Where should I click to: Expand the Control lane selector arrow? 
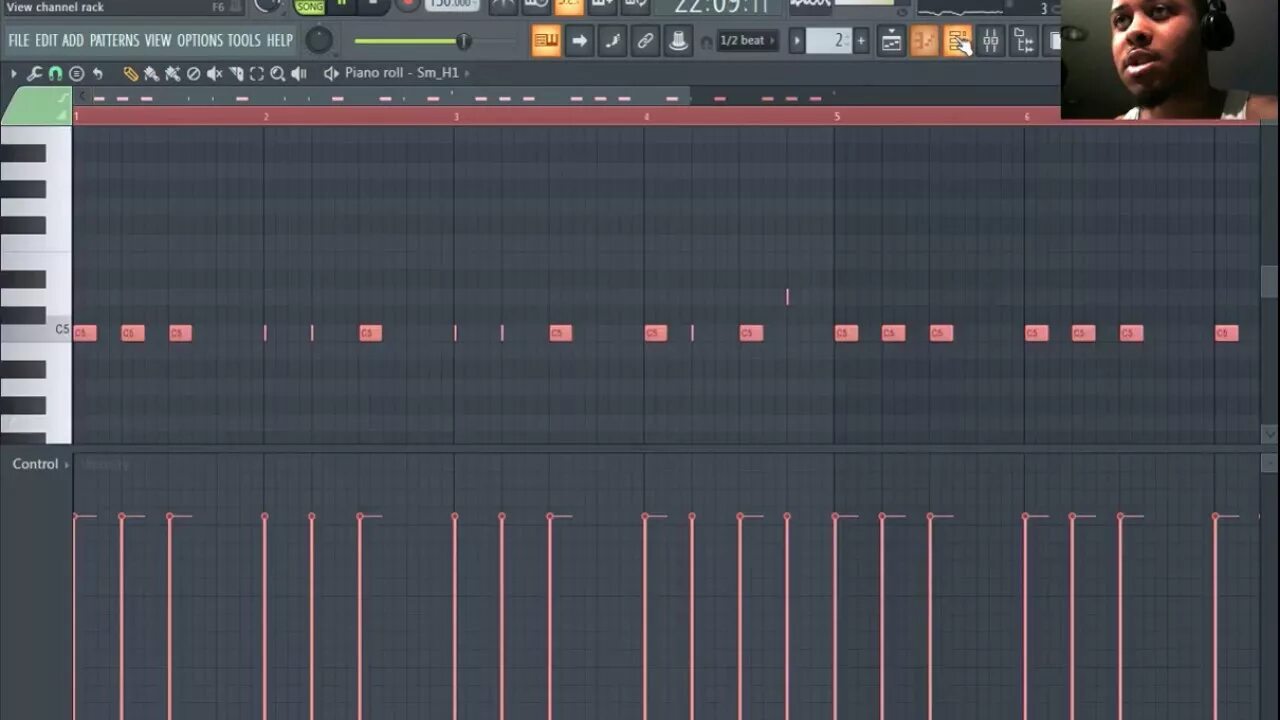tap(67, 465)
